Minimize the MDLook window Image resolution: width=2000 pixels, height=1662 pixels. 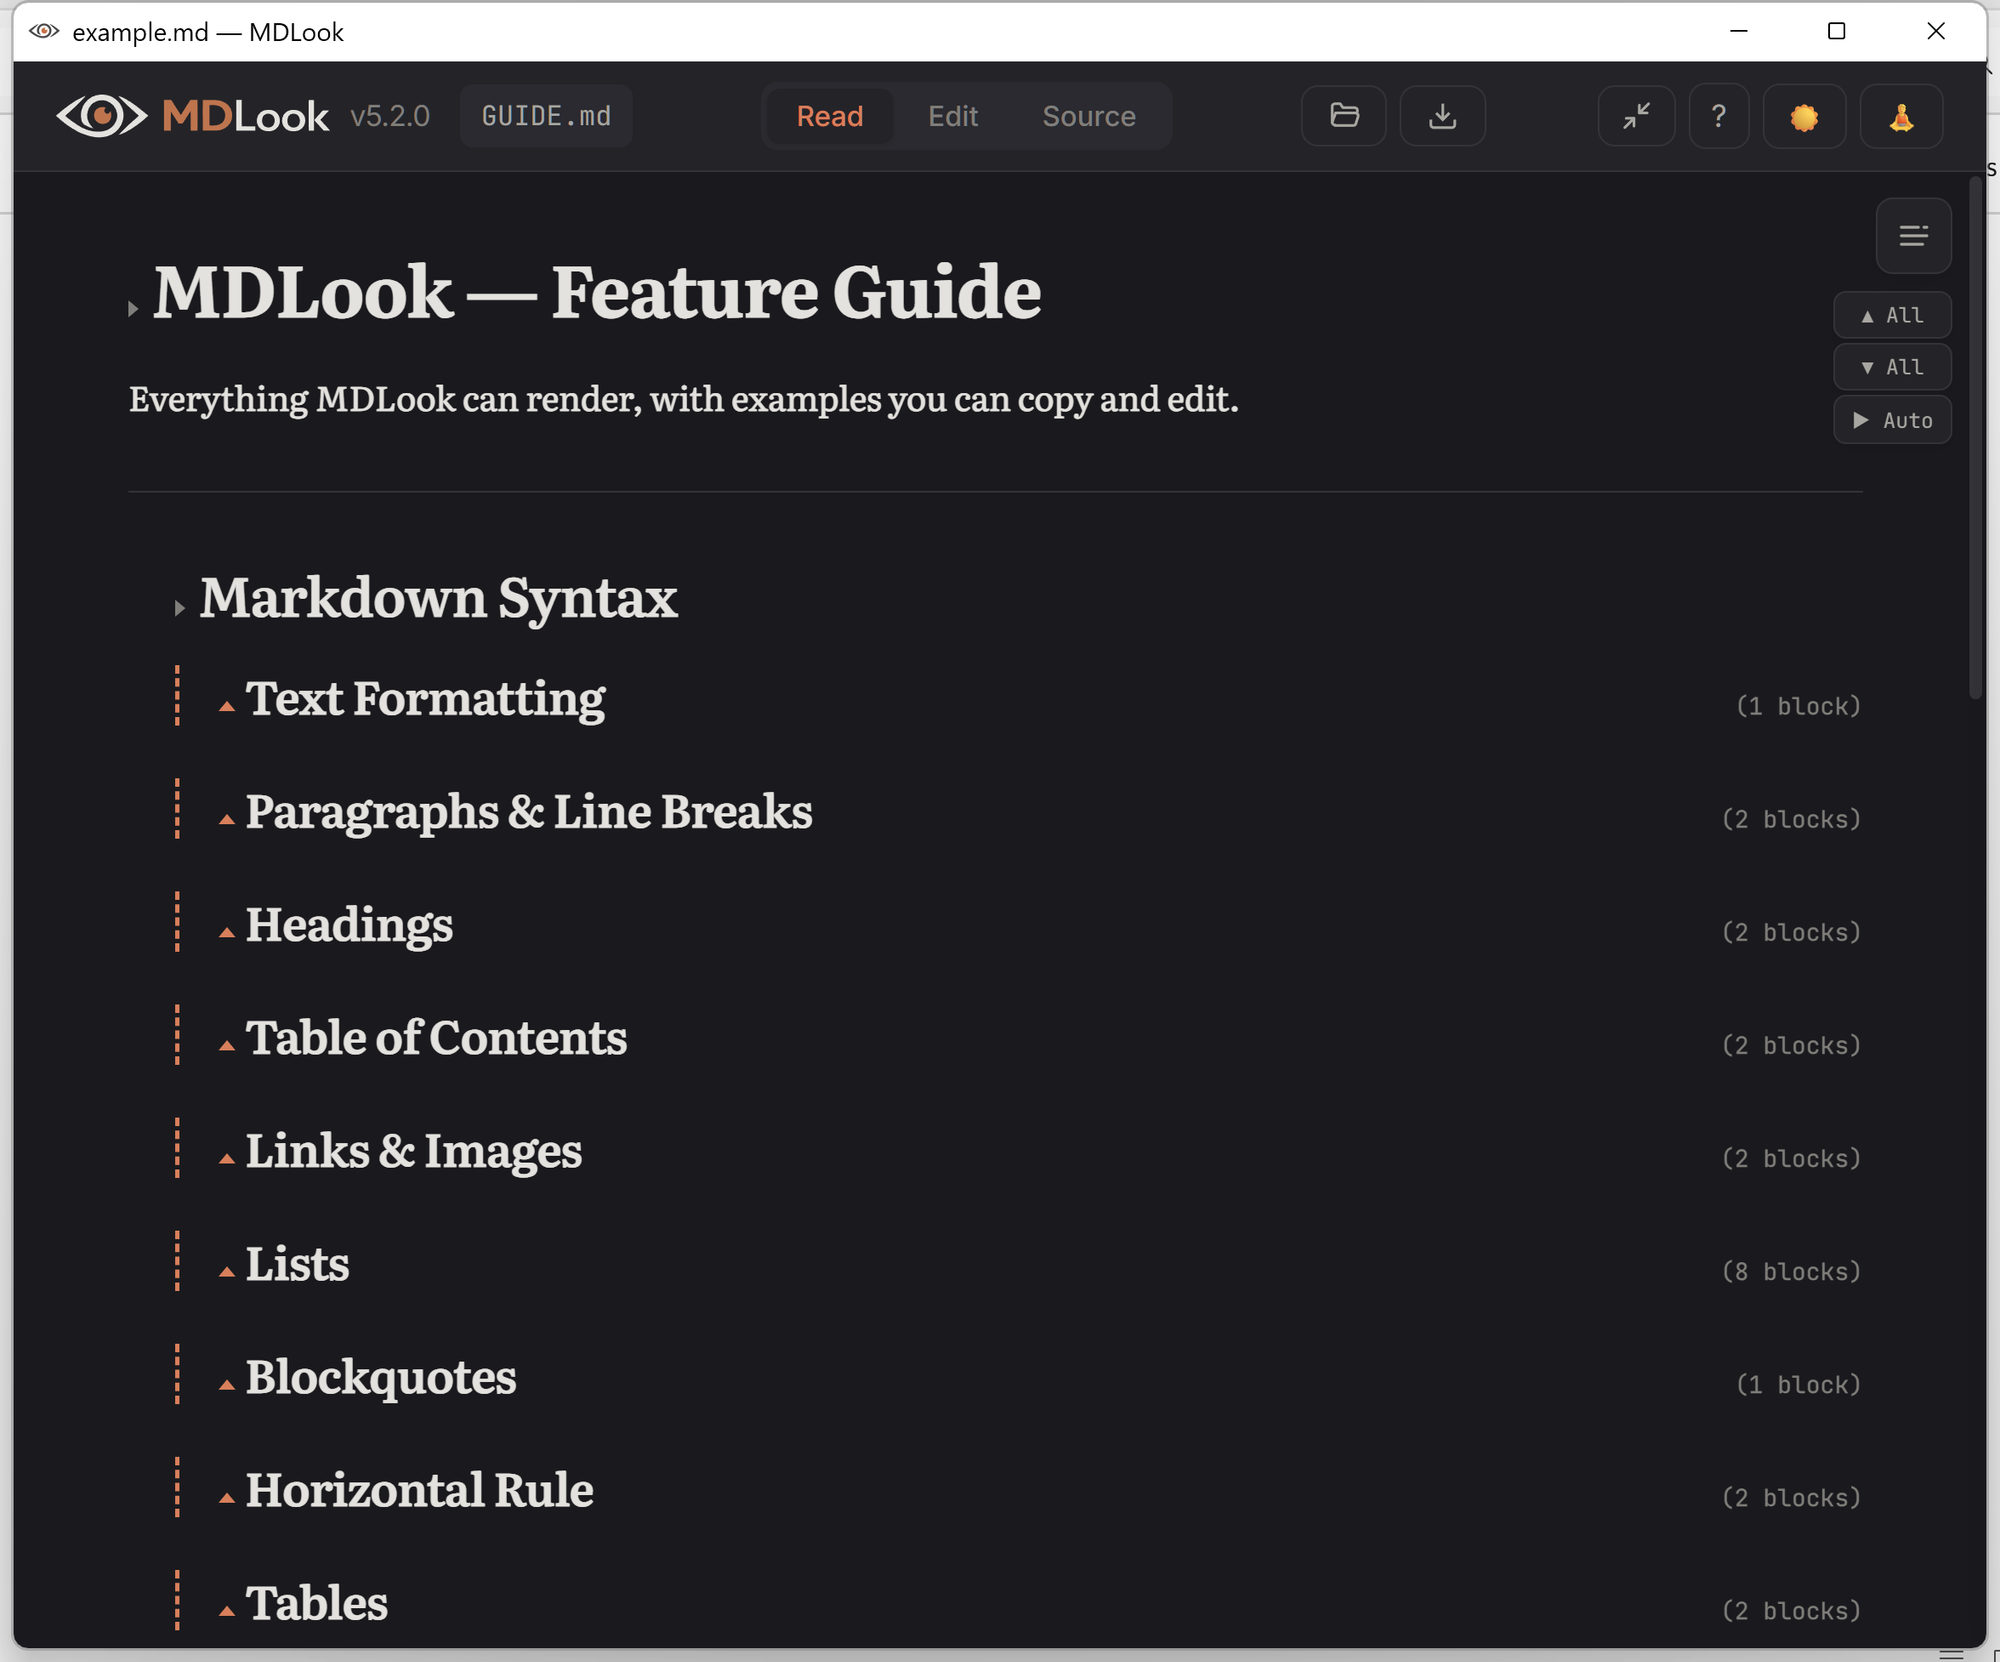coord(1739,31)
